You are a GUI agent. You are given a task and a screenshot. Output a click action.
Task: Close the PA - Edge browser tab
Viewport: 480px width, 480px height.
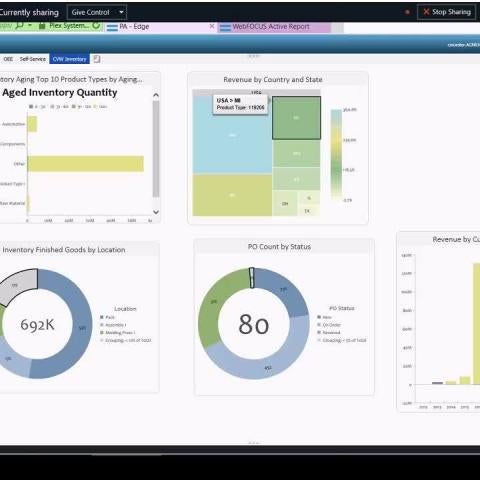[x=212, y=26]
